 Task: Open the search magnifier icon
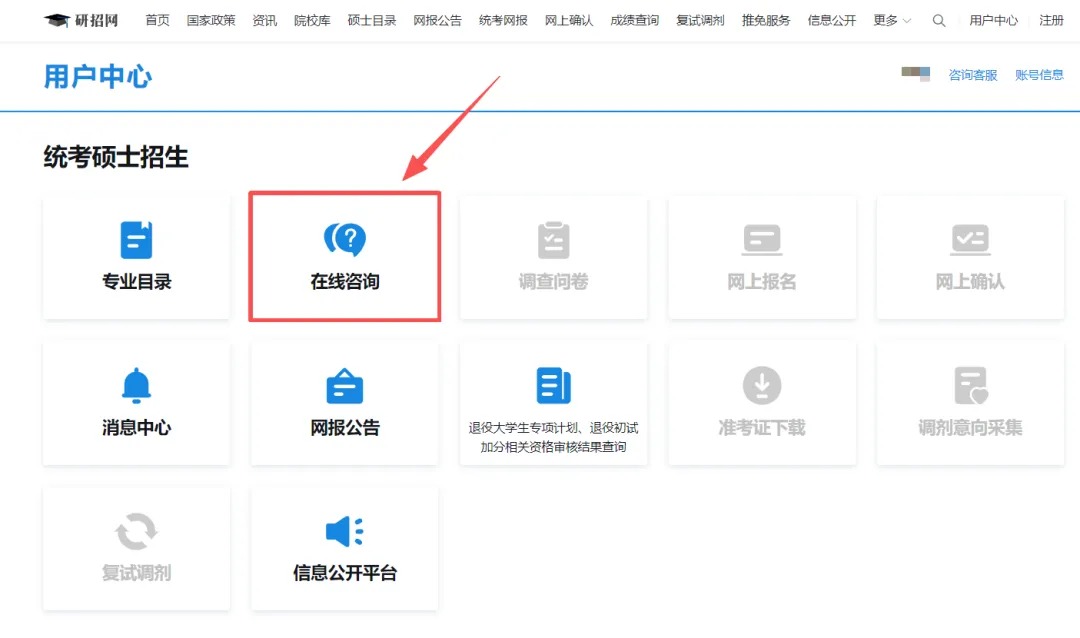coord(938,20)
